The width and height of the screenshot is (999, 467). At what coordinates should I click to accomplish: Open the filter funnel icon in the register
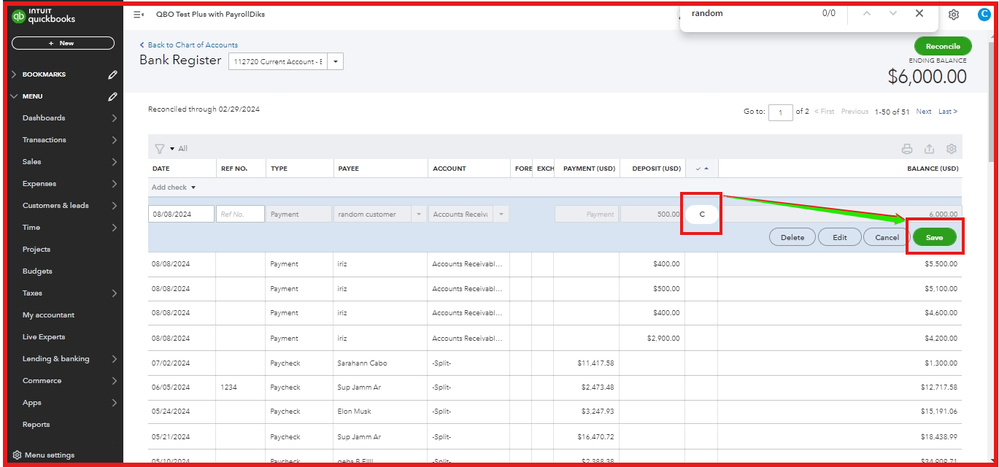click(x=159, y=148)
